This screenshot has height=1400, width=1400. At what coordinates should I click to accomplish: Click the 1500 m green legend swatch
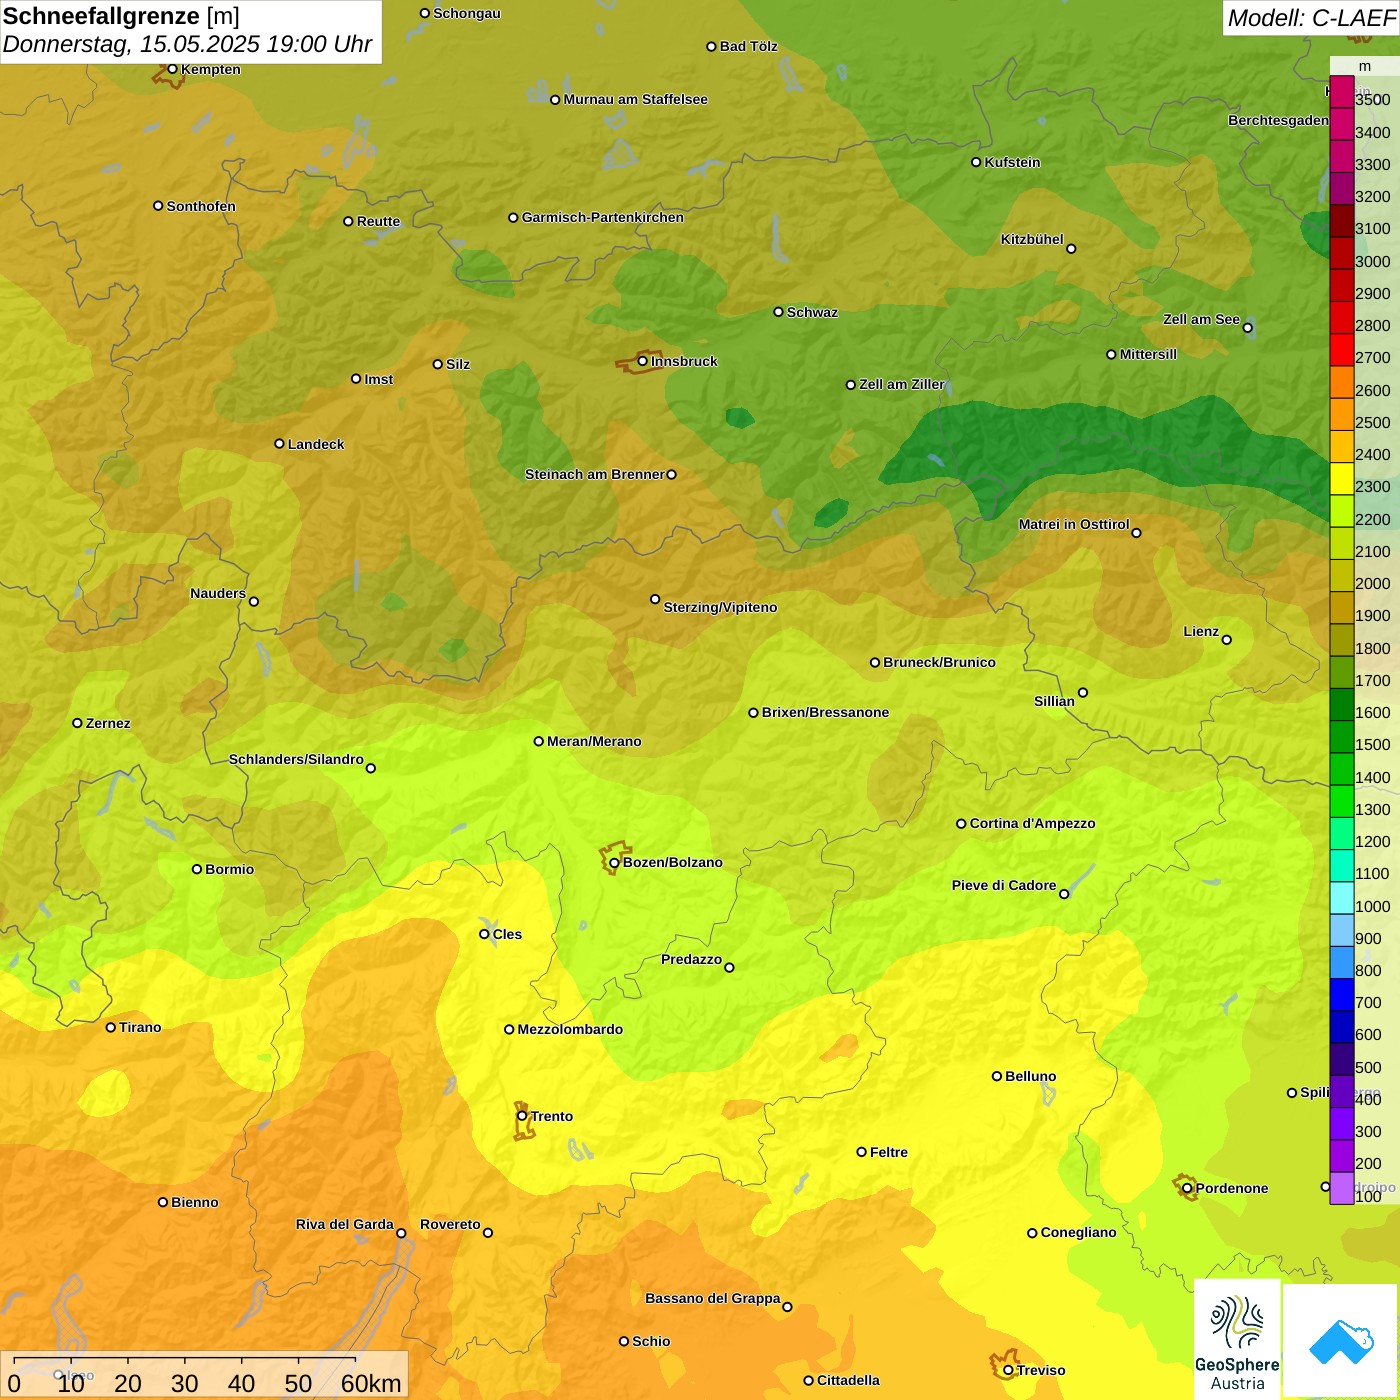(1341, 737)
